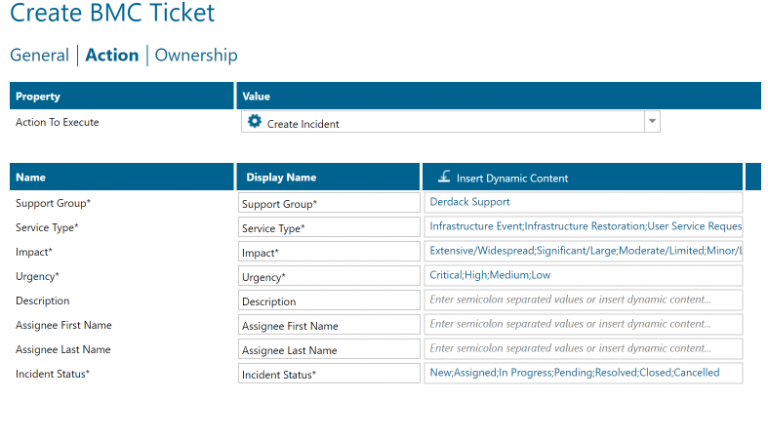Image resolution: width=768 pixels, height=440 pixels.
Task: Switch to the General tab
Action: (x=39, y=55)
